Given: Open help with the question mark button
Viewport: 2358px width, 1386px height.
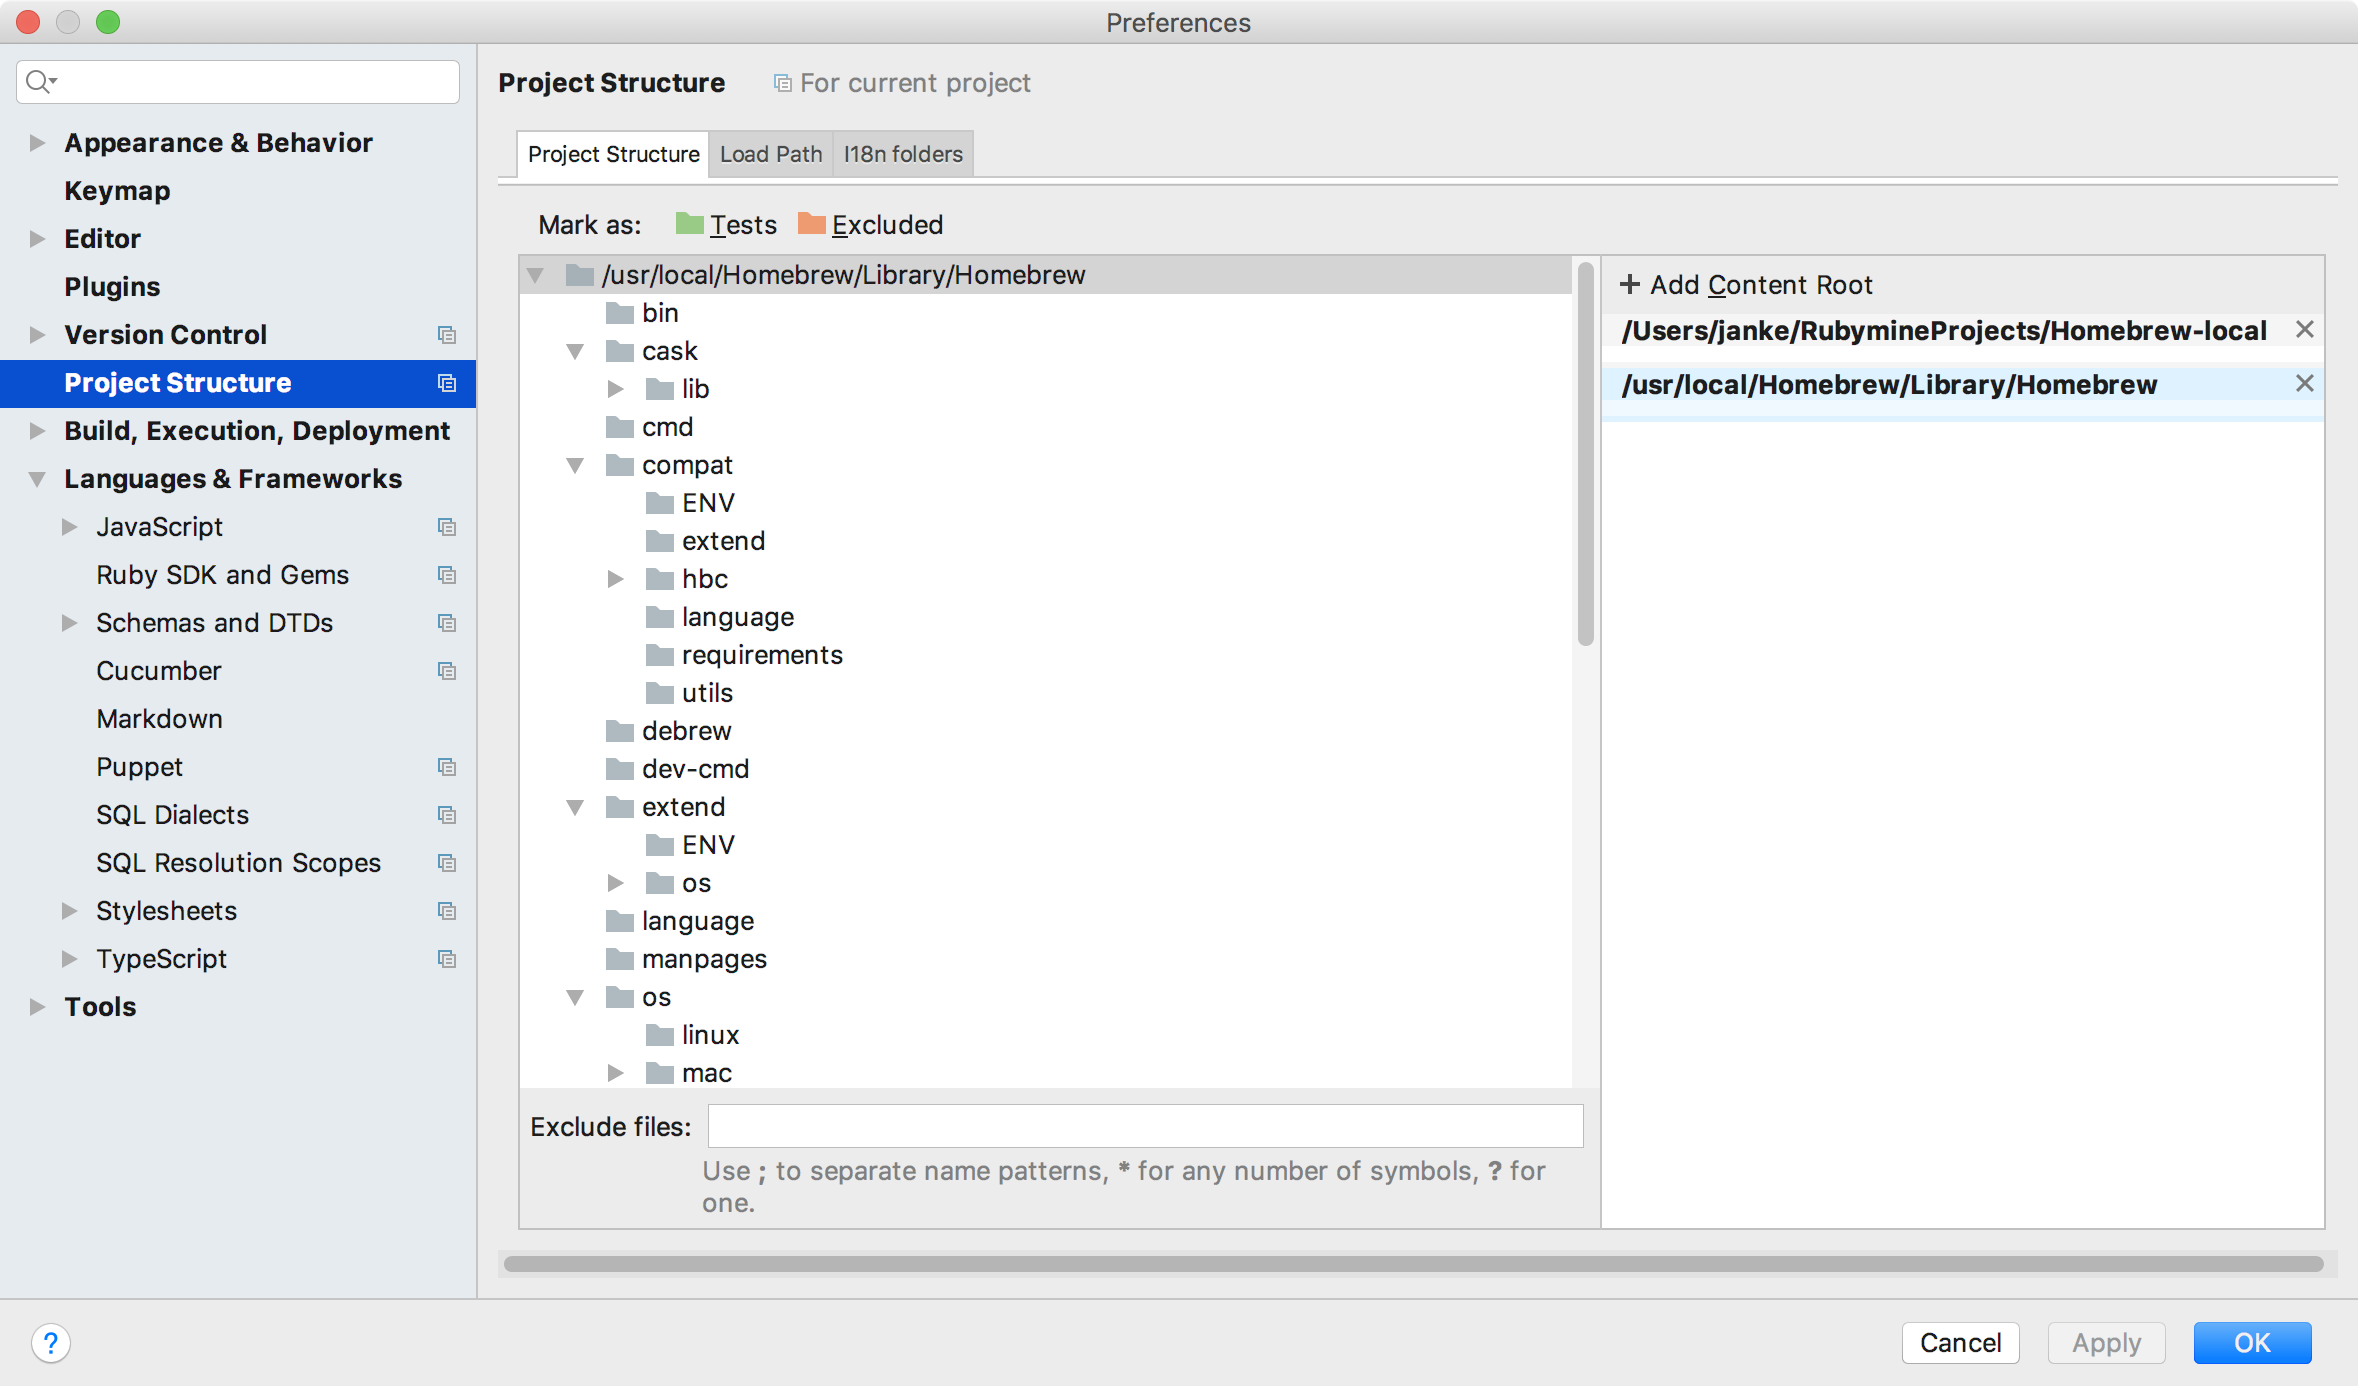Looking at the screenshot, I should 51,1343.
